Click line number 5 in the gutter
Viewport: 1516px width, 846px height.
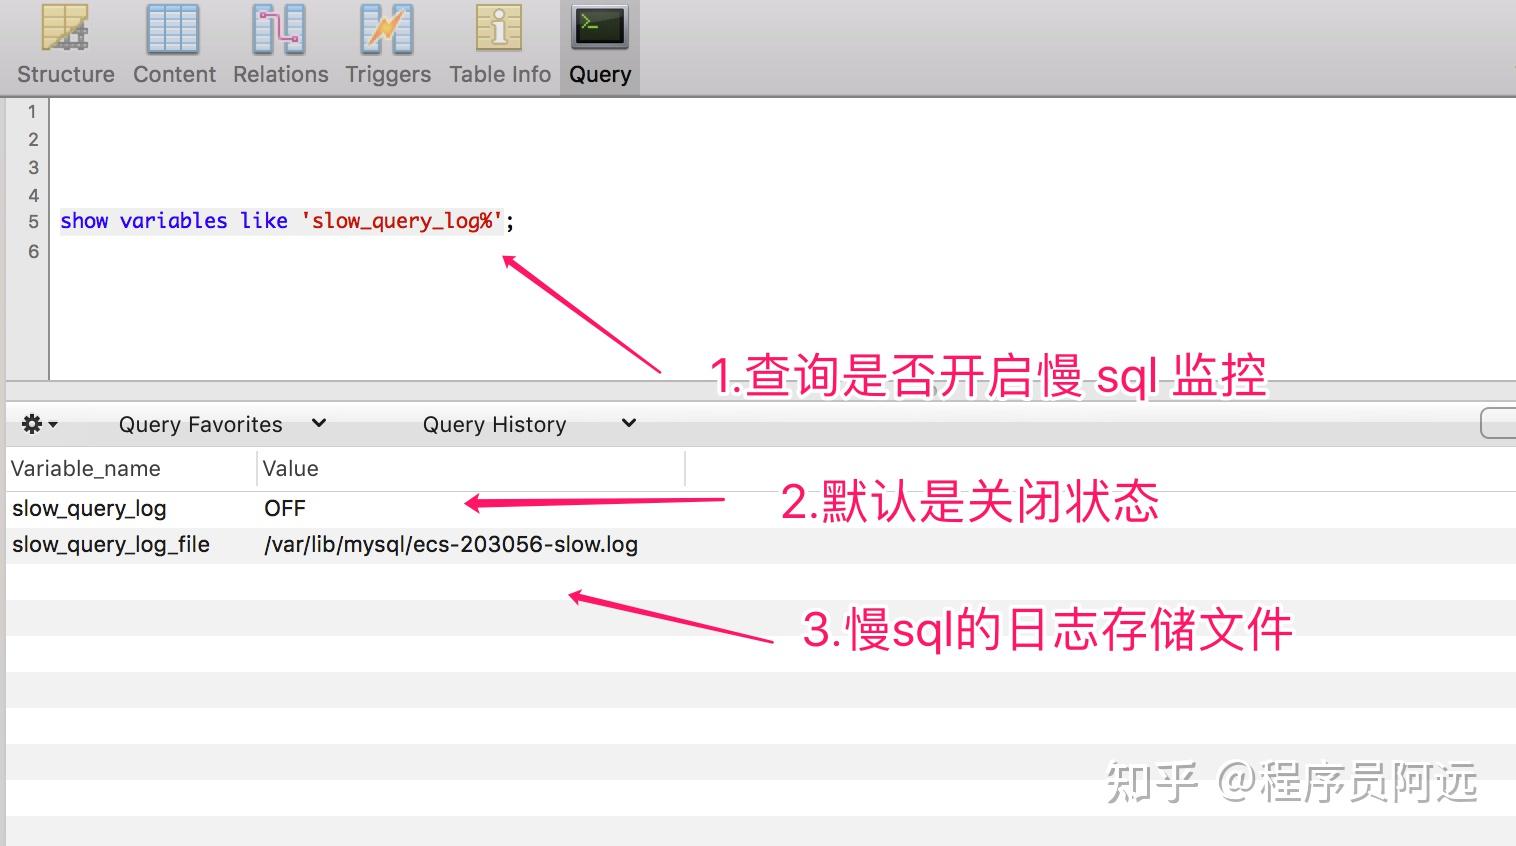point(31,221)
